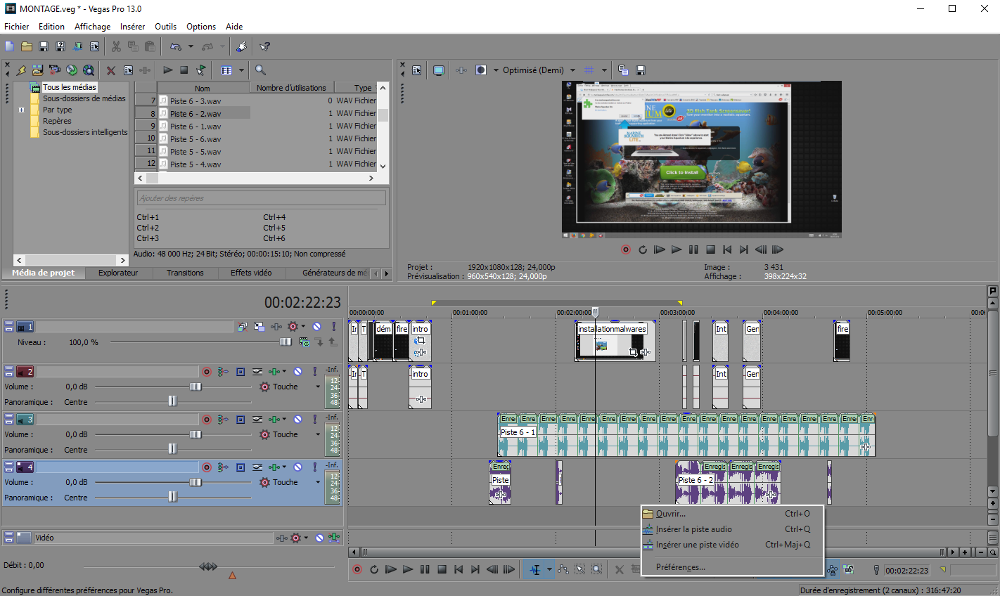The width and height of the screenshot is (1000, 596).
Task: Expand edit tool dropdown arrow in transport
Action: [549, 569]
